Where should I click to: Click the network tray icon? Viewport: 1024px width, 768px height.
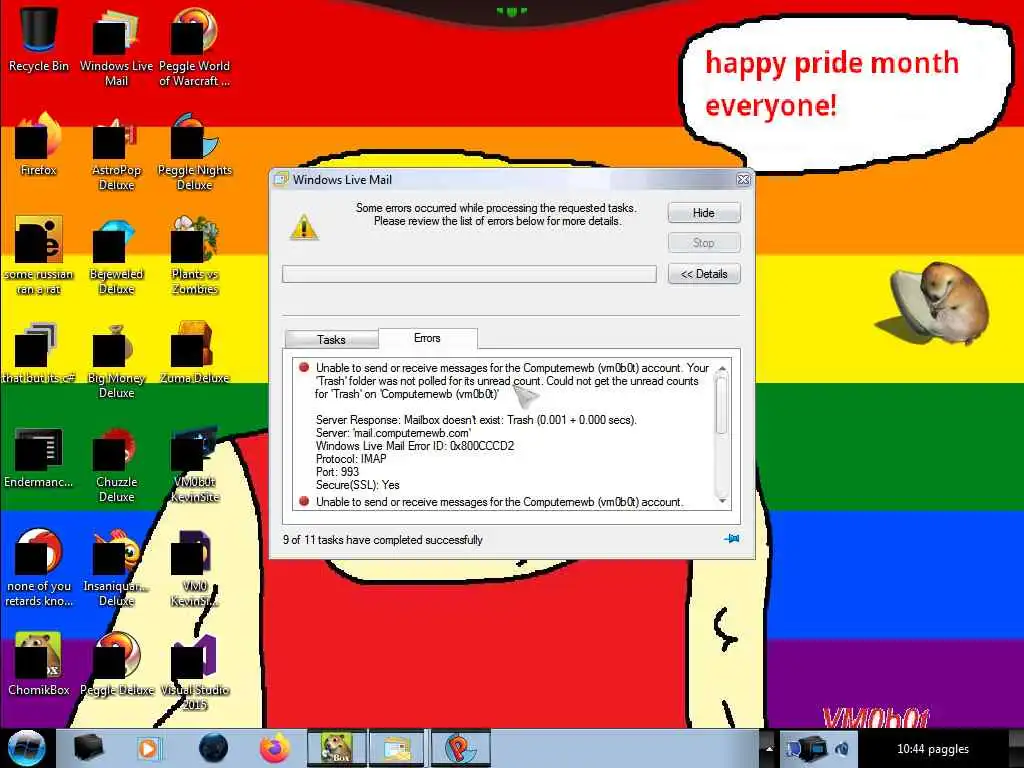805,748
